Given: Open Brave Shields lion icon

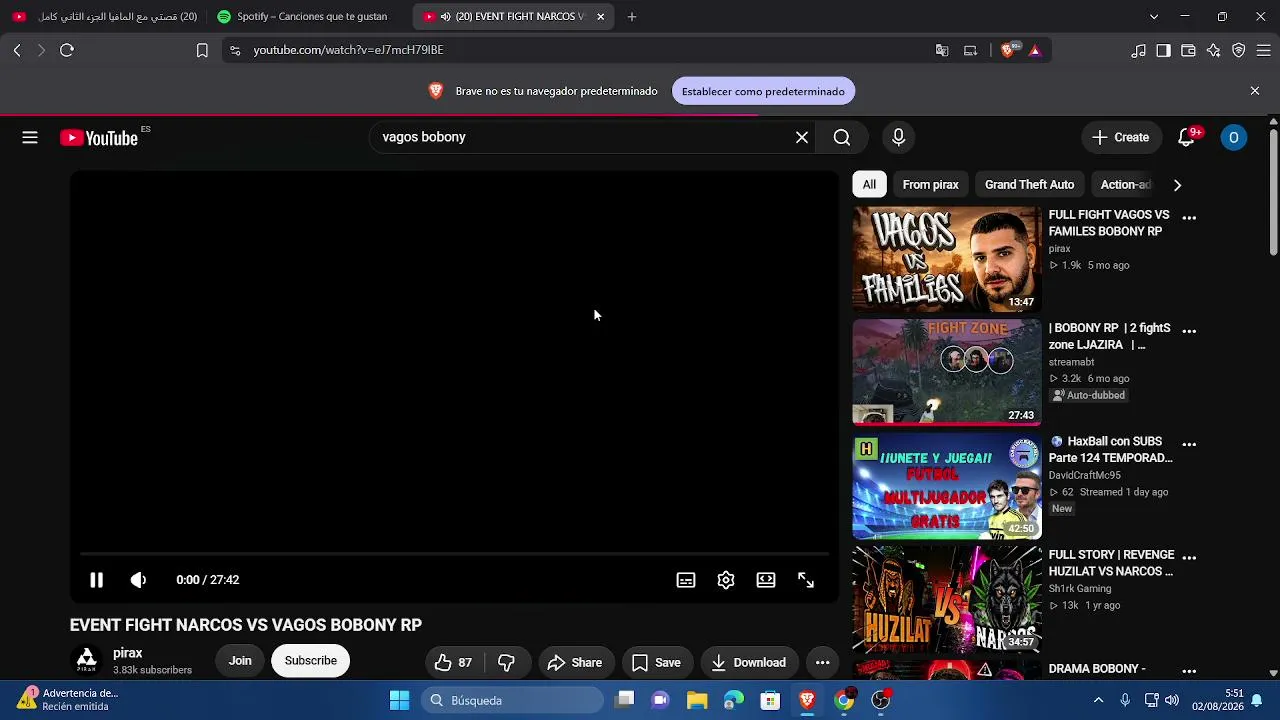Looking at the screenshot, I should click(1009, 50).
